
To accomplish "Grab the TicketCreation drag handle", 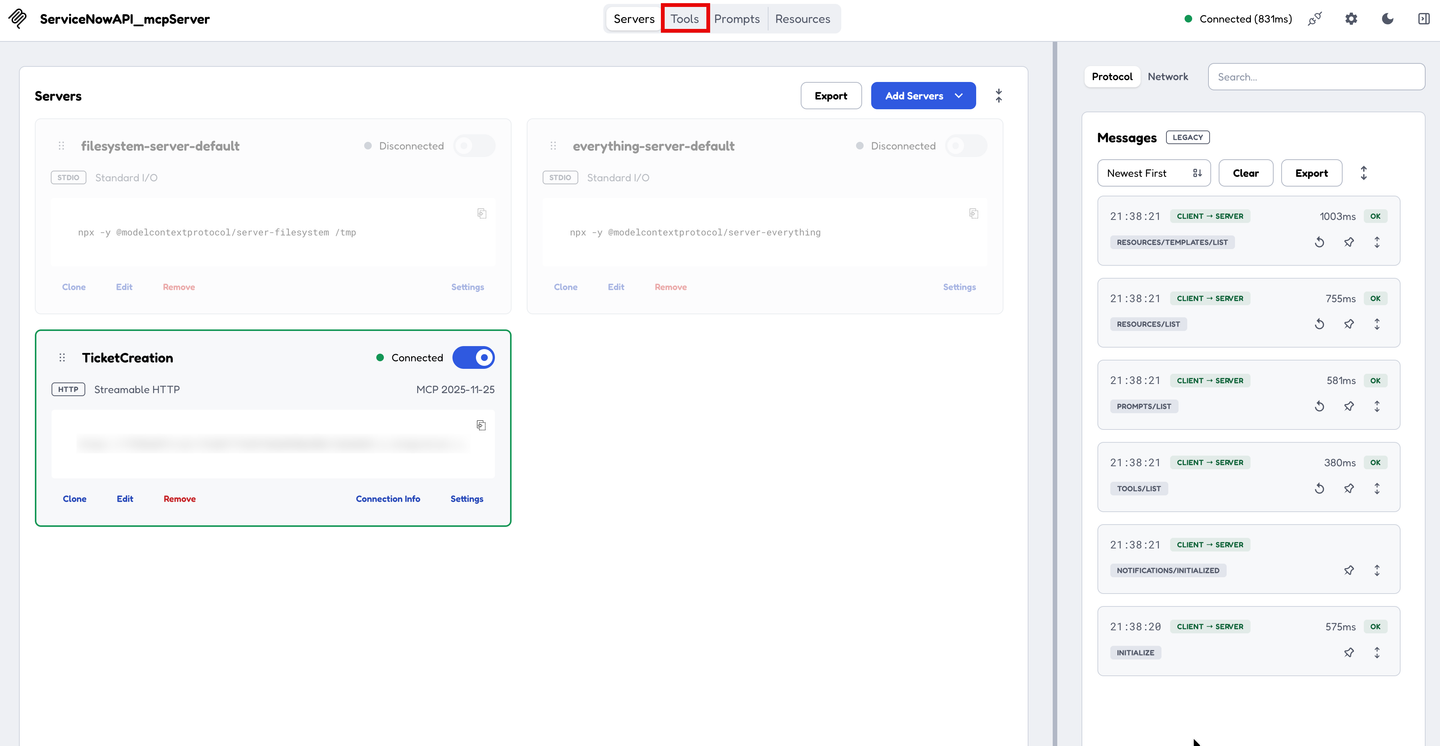I will point(62,358).
